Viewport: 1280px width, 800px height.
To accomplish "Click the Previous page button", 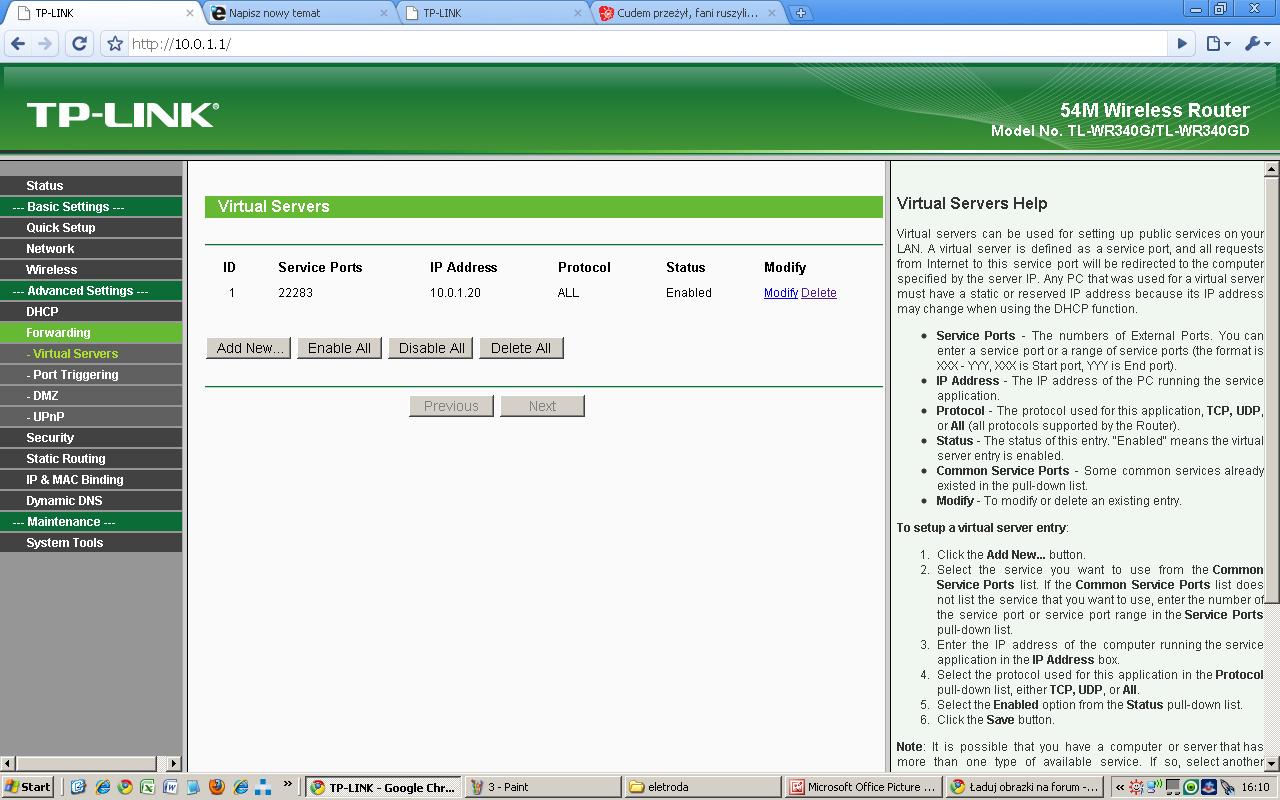I will pos(451,406).
